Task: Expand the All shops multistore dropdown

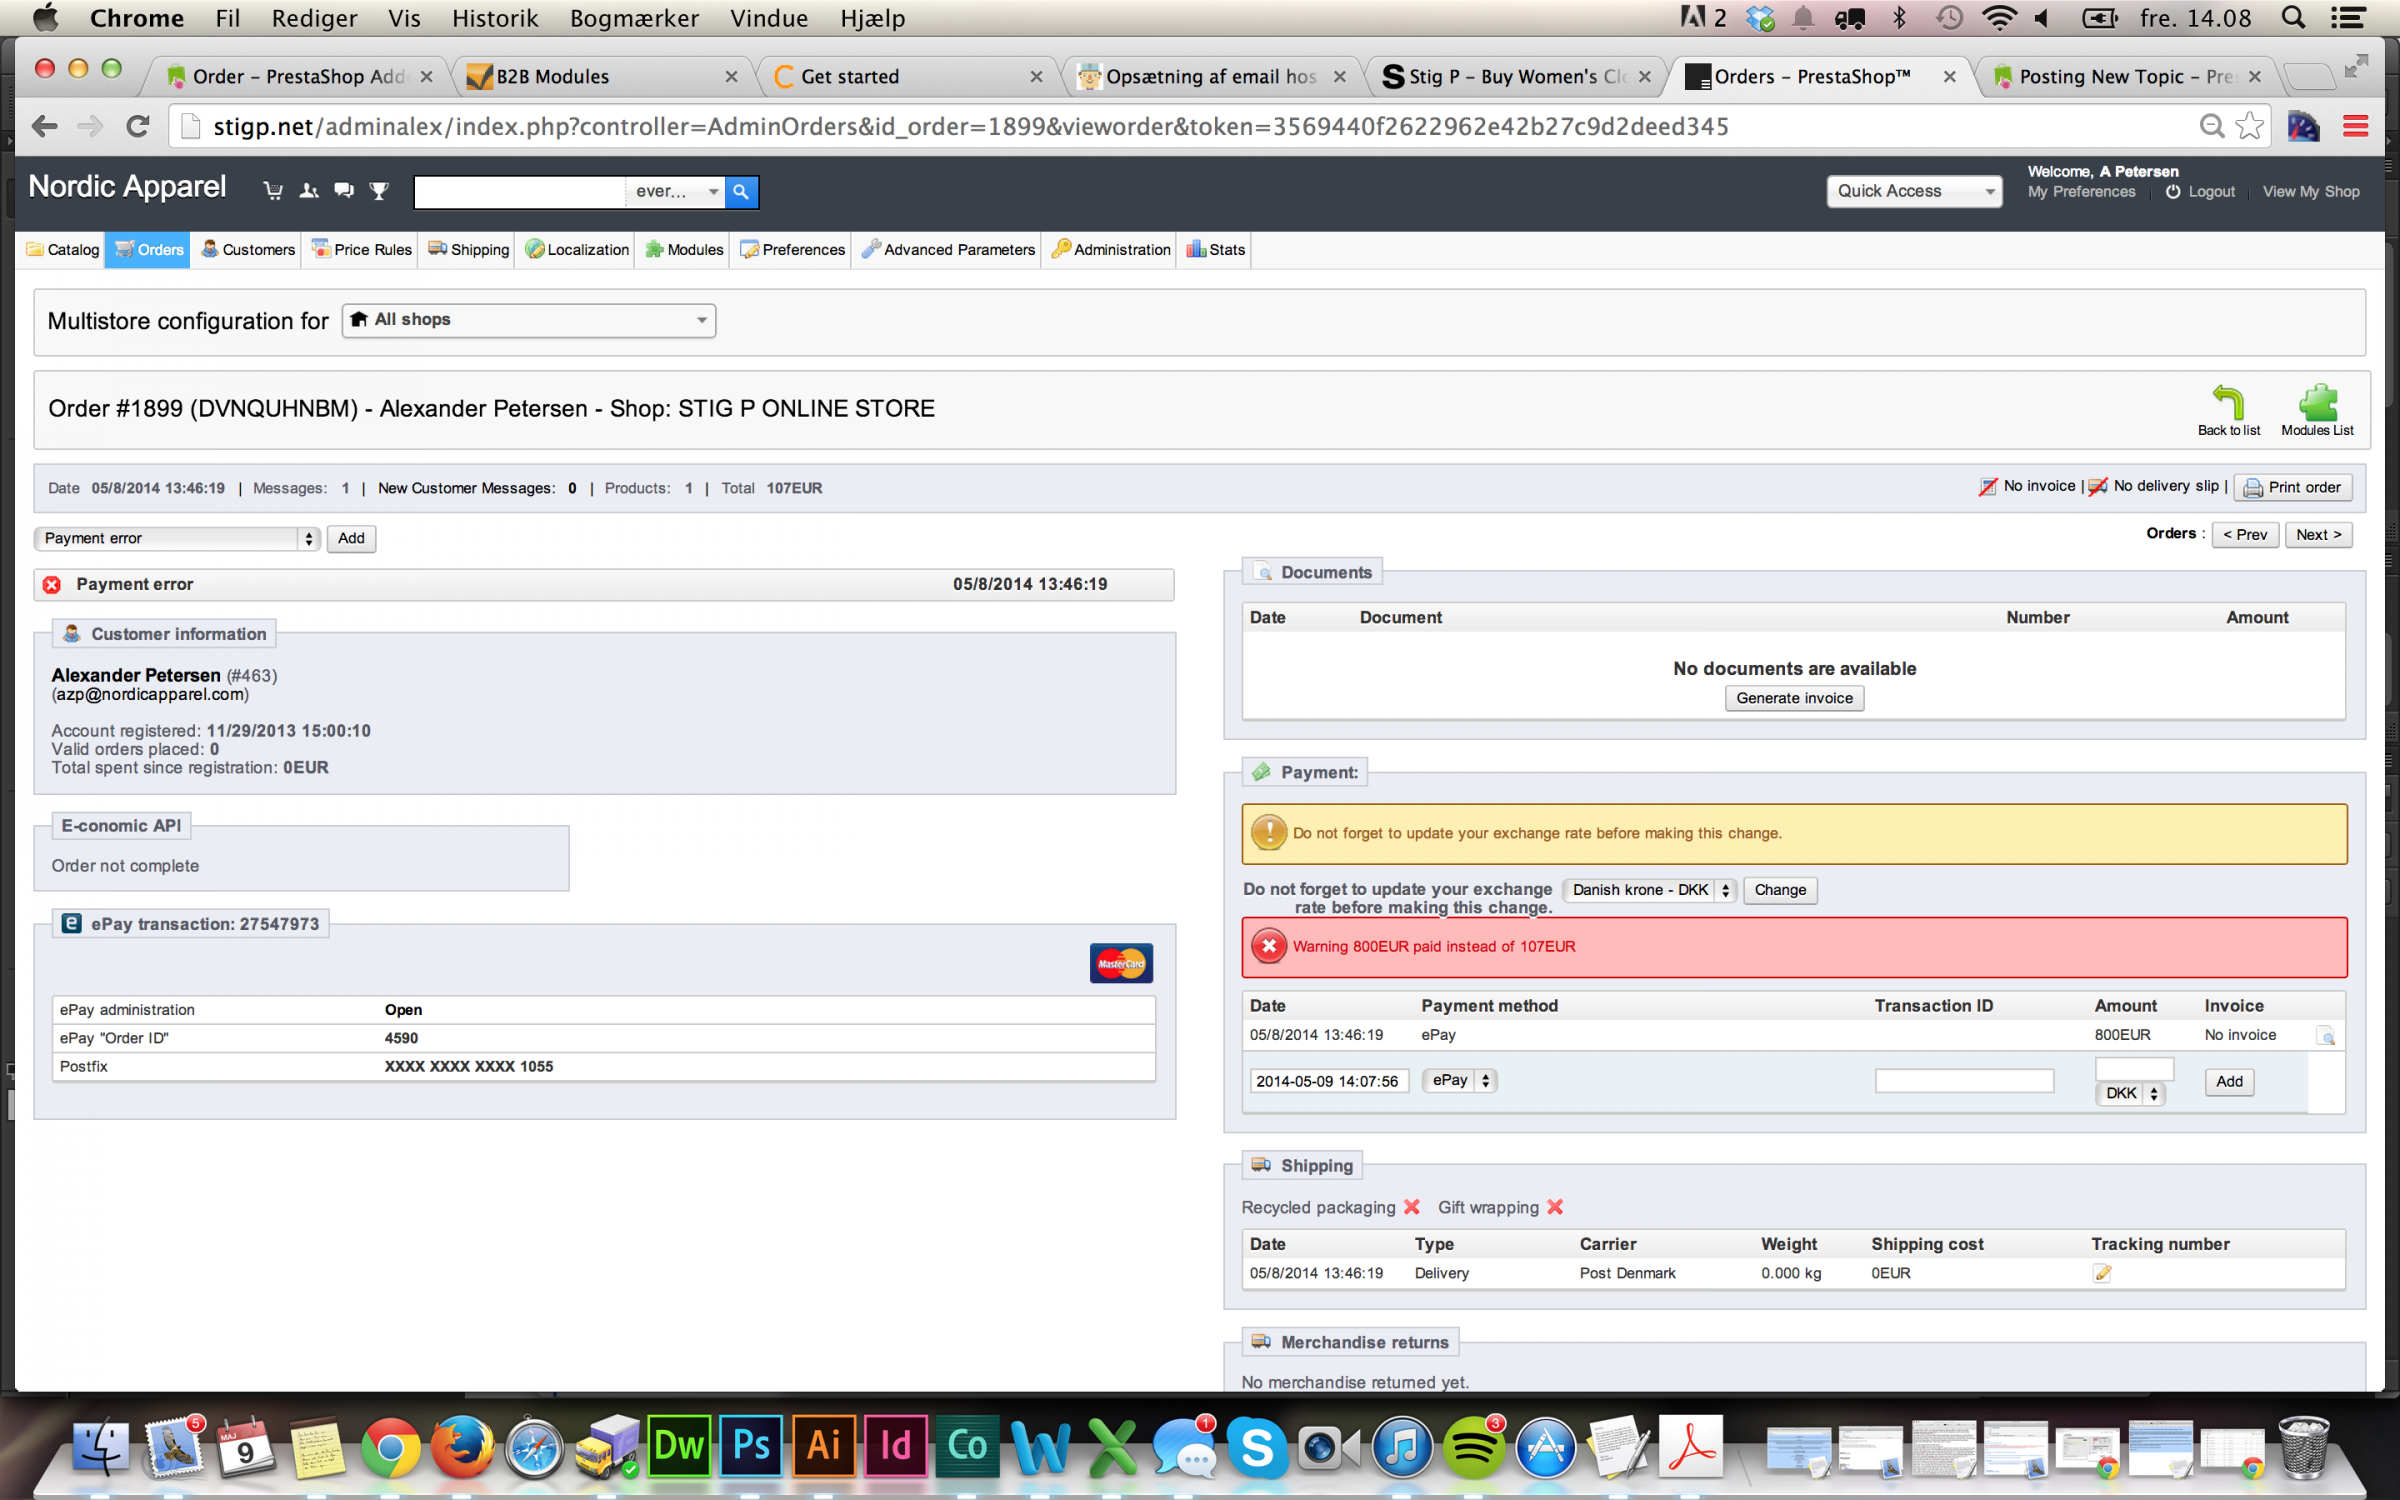Action: [x=528, y=320]
